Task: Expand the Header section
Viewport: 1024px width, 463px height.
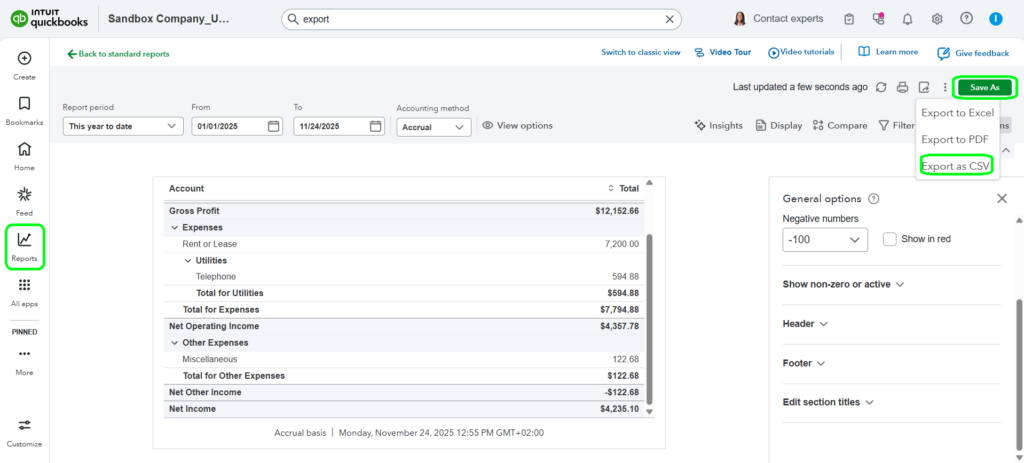Action: click(805, 324)
